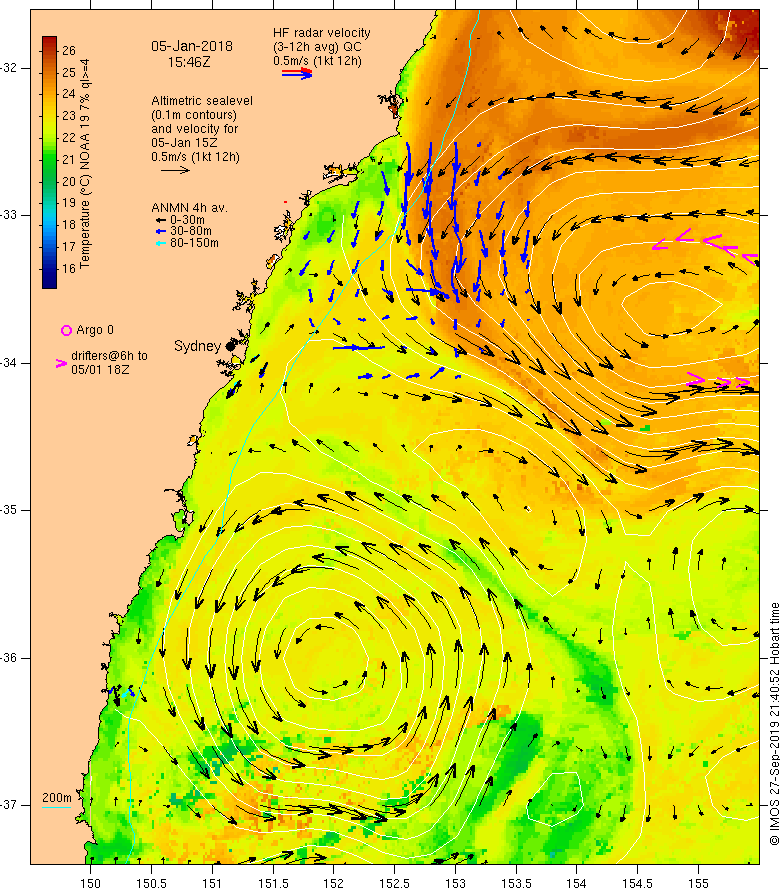780x890 pixels.
Task: Click the 150 longitude axis label
Action: pyautogui.click(x=90, y=883)
